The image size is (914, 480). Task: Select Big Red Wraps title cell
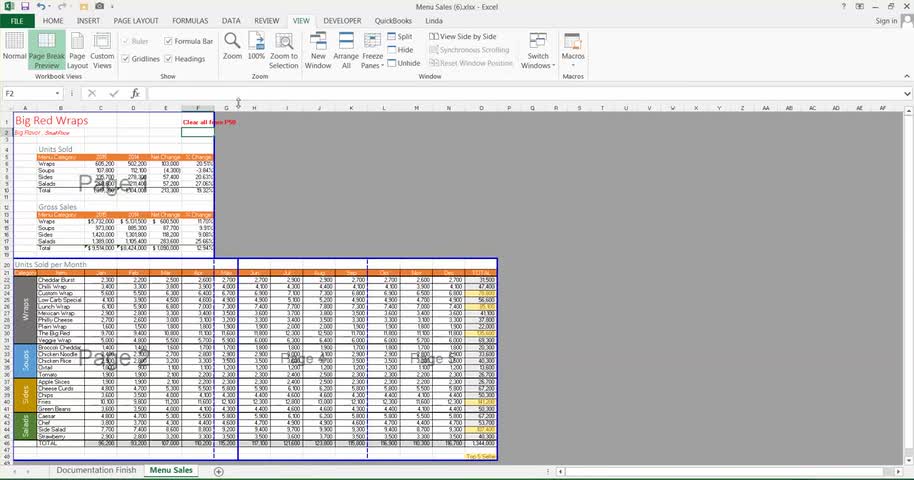click(52, 121)
